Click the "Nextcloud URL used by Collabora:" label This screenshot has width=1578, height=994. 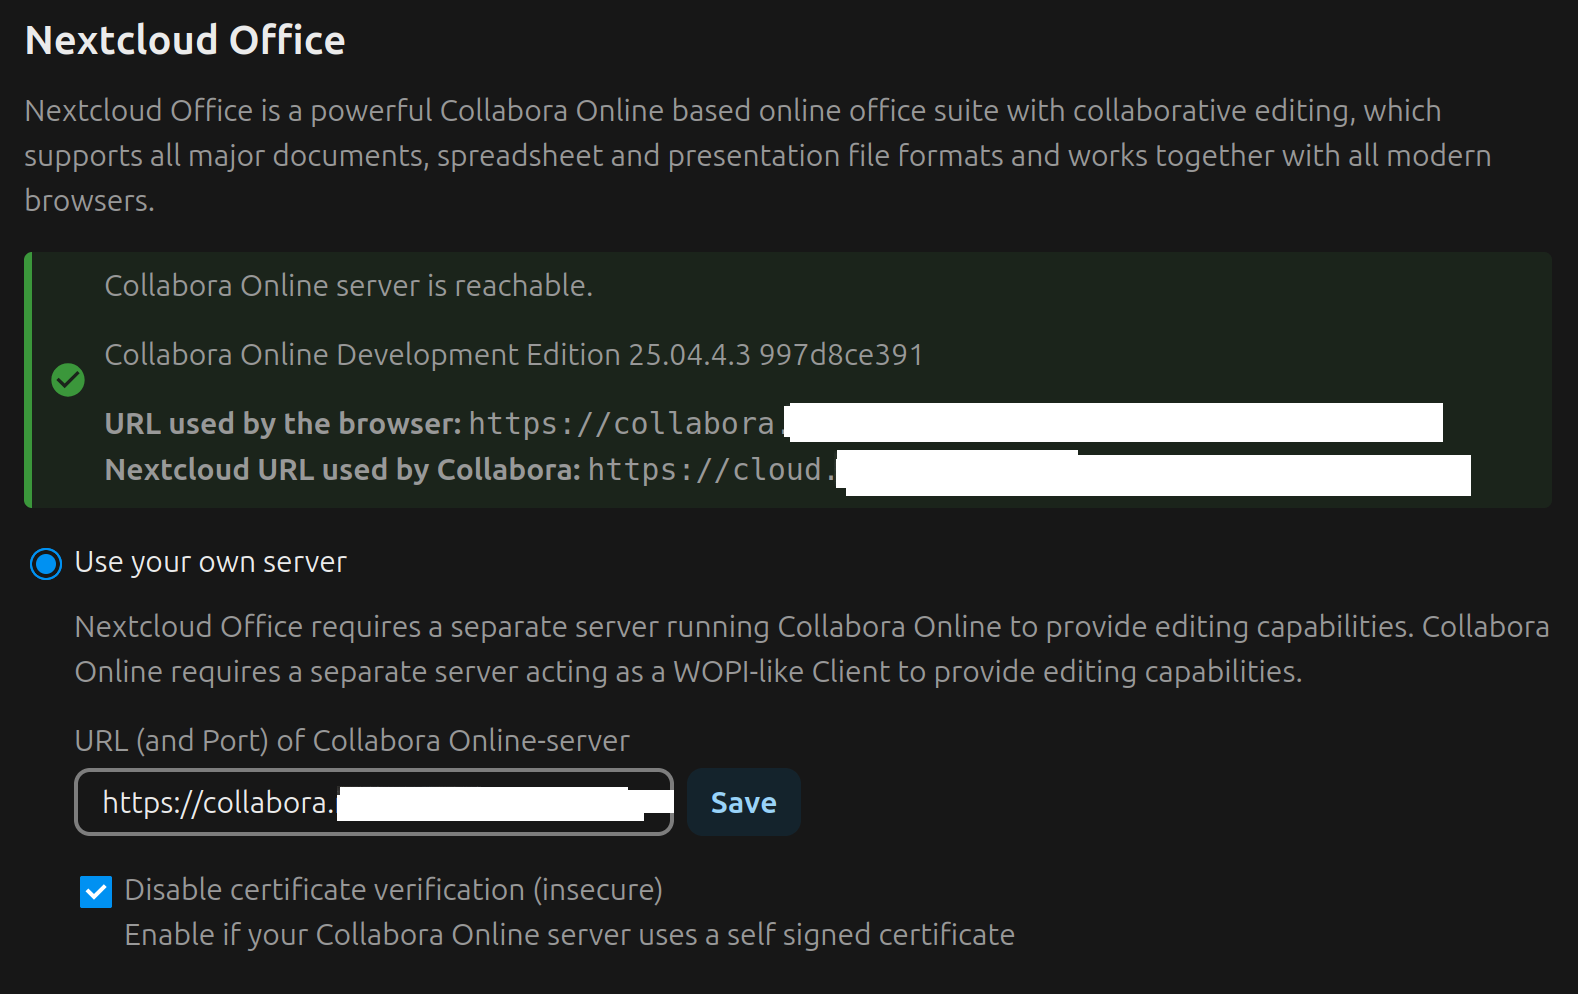click(342, 470)
